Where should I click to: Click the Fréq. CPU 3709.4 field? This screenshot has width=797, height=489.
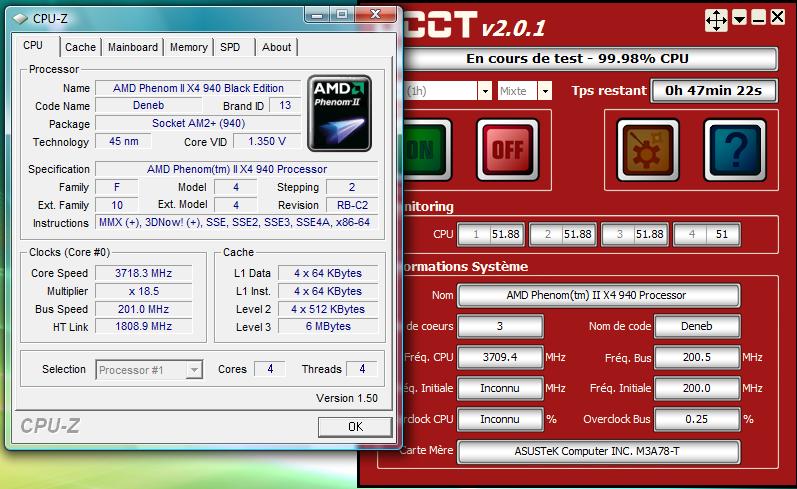click(x=500, y=357)
